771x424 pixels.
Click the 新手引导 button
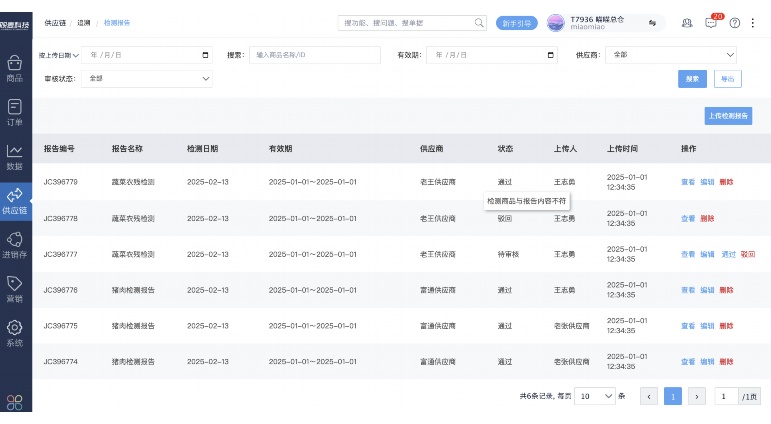(516, 23)
